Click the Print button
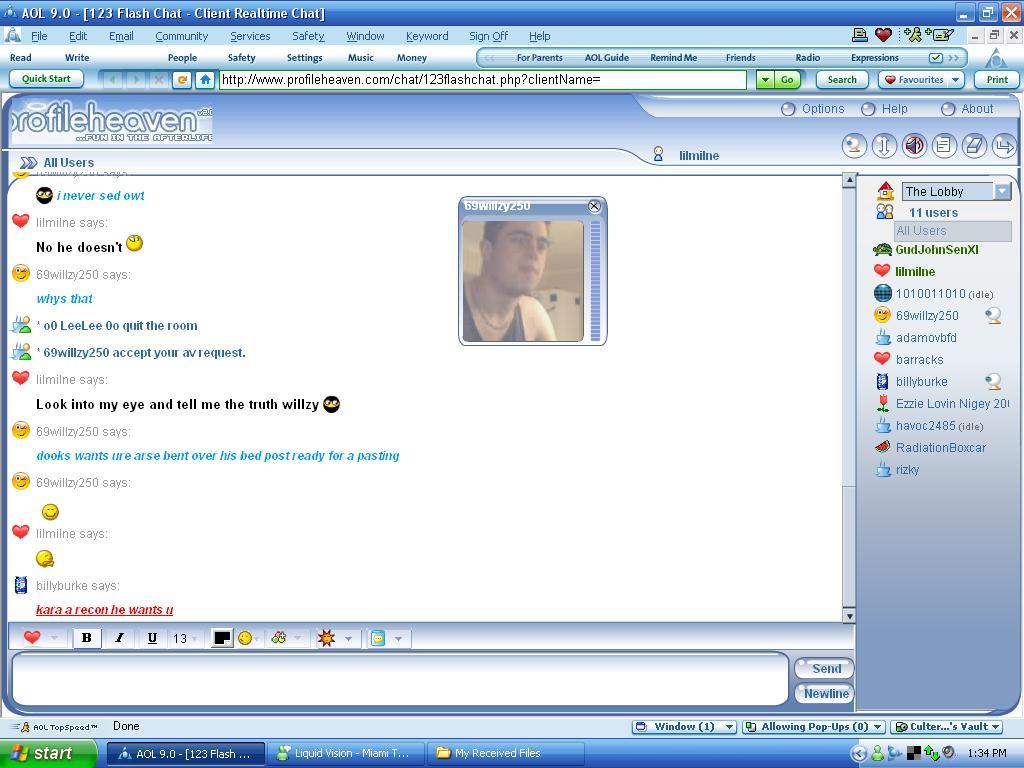This screenshot has height=768, width=1024. (x=997, y=80)
